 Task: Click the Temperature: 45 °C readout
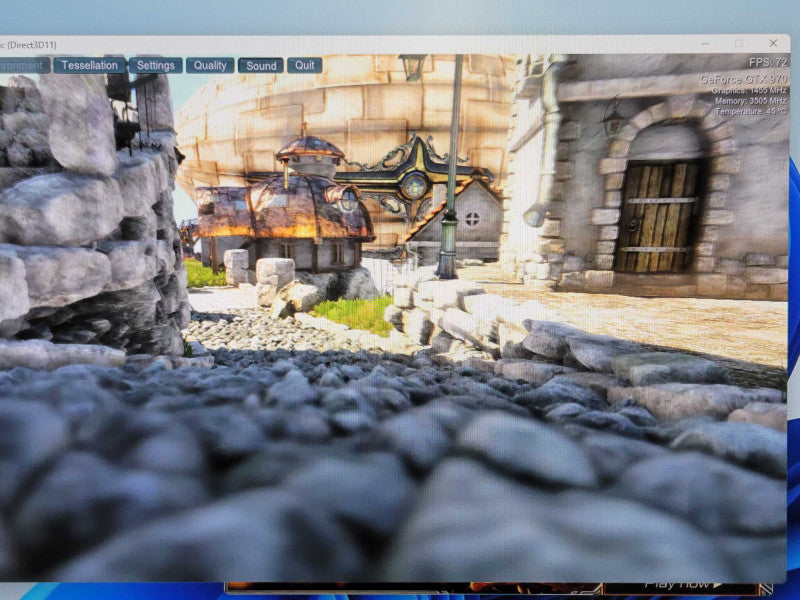(751, 111)
